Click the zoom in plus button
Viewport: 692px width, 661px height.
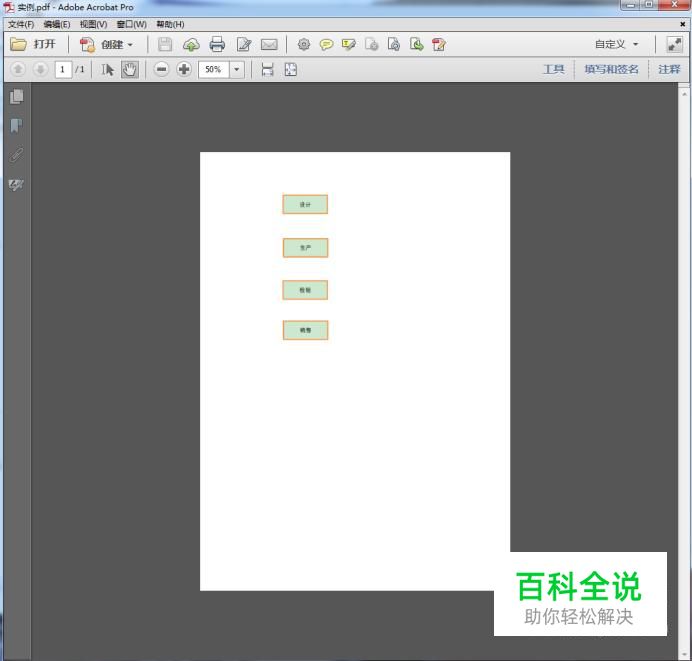coord(184,69)
